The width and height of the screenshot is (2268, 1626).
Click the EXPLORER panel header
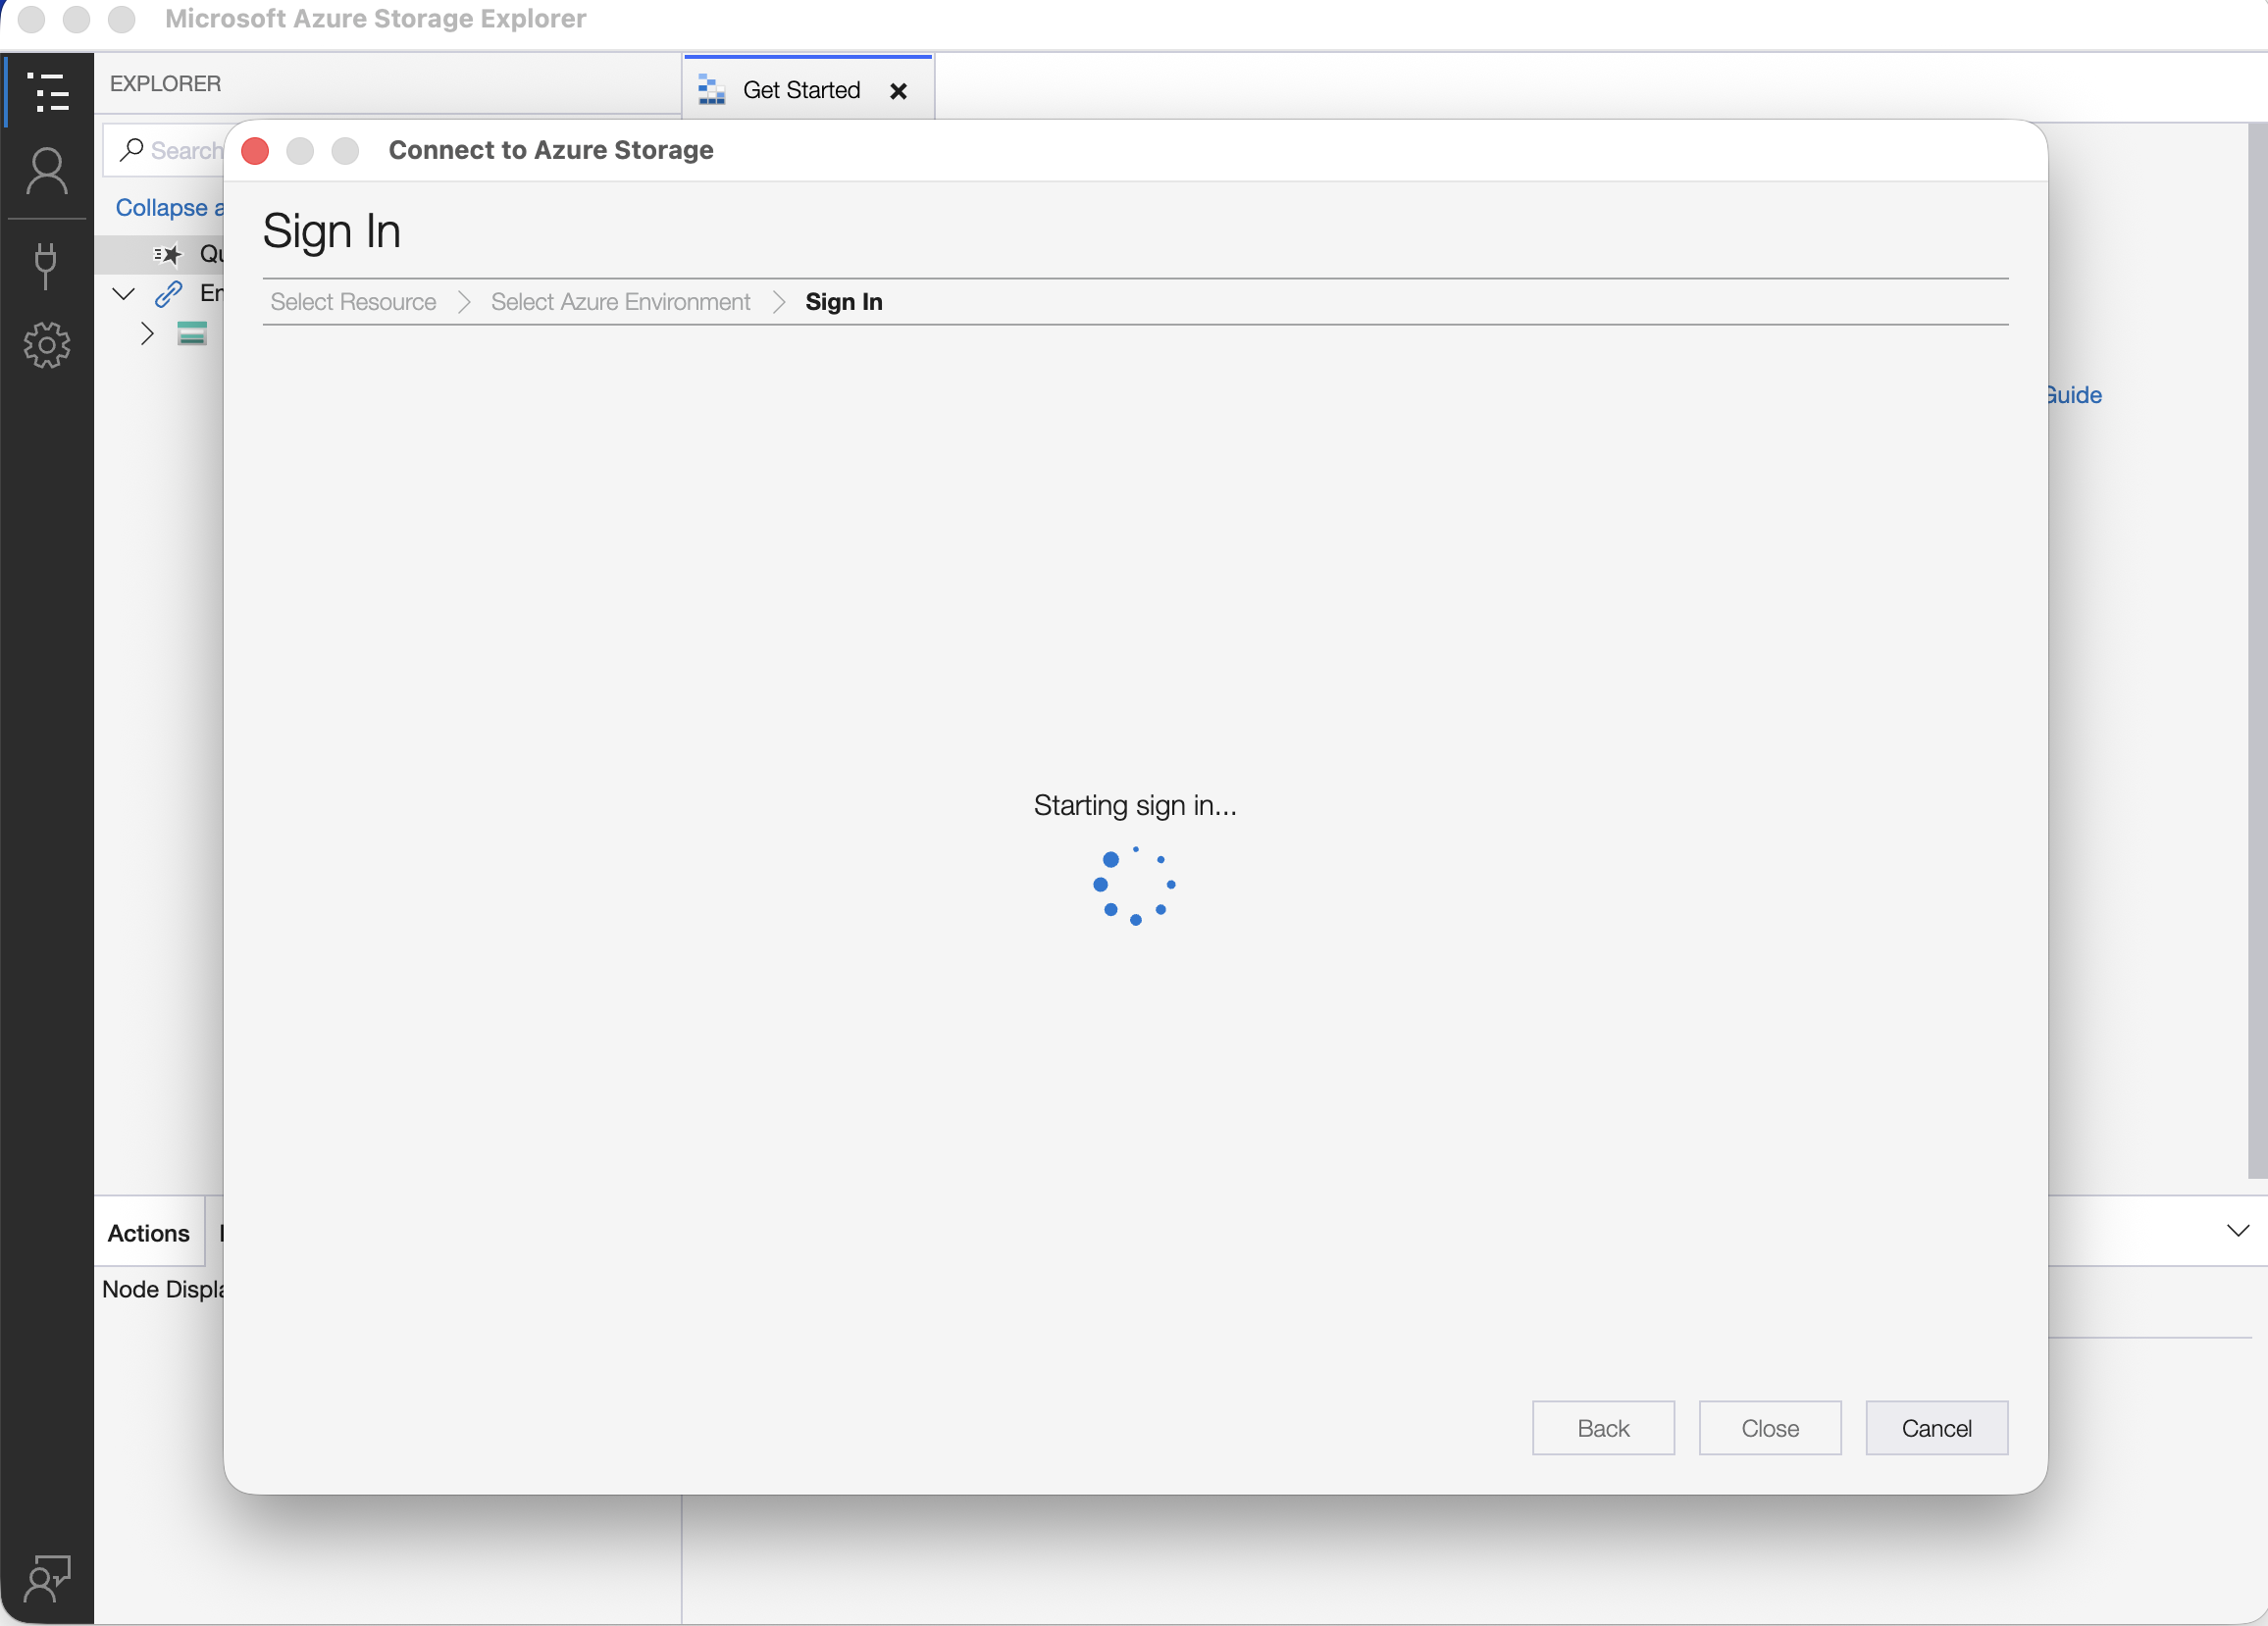pyautogui.click(x=165, y=84)
